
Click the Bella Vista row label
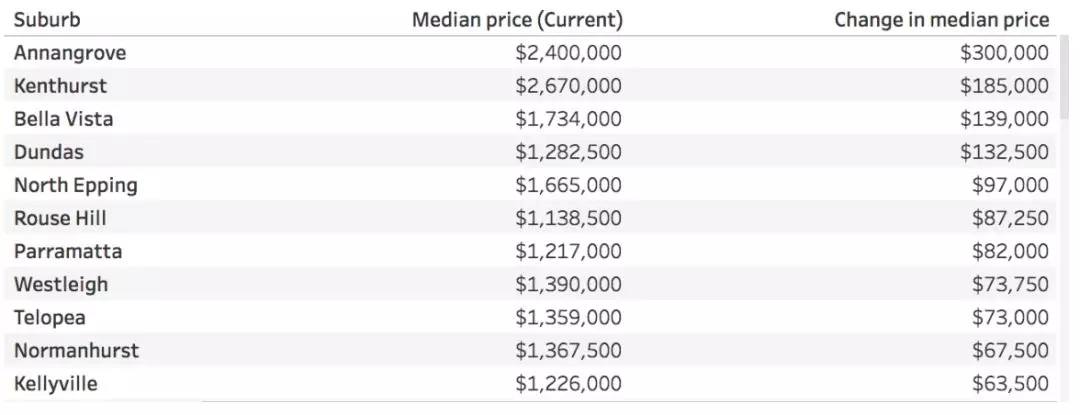[63, 119]
